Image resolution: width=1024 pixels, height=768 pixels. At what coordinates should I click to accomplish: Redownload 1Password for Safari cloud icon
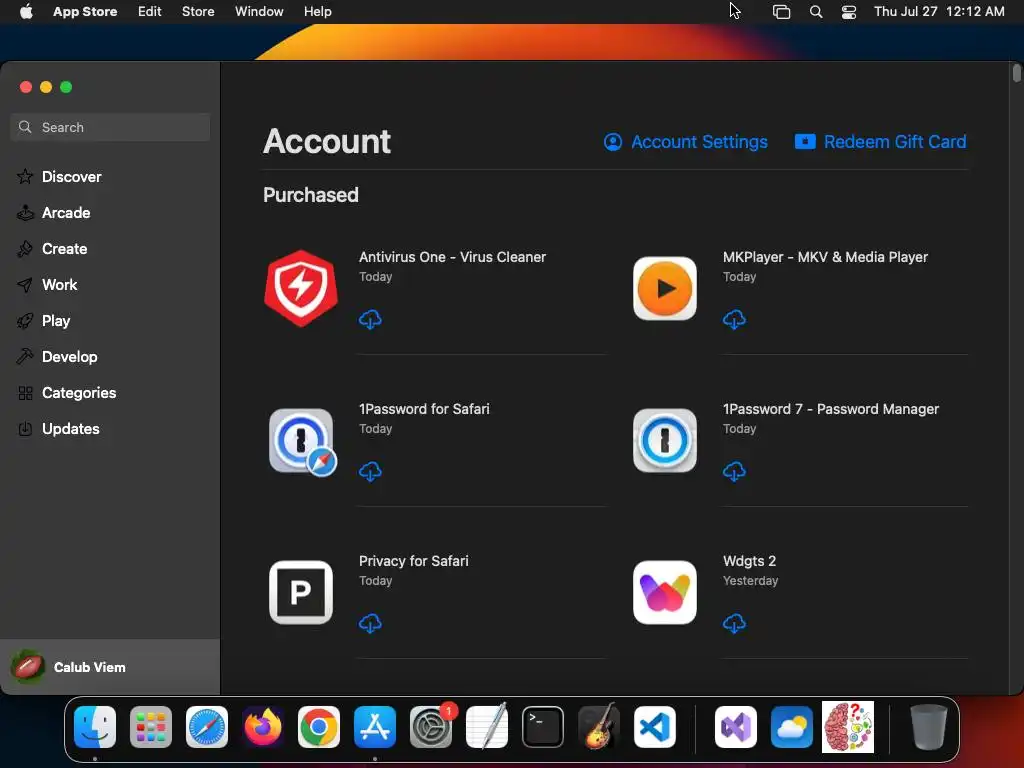[x=370, y=472]
